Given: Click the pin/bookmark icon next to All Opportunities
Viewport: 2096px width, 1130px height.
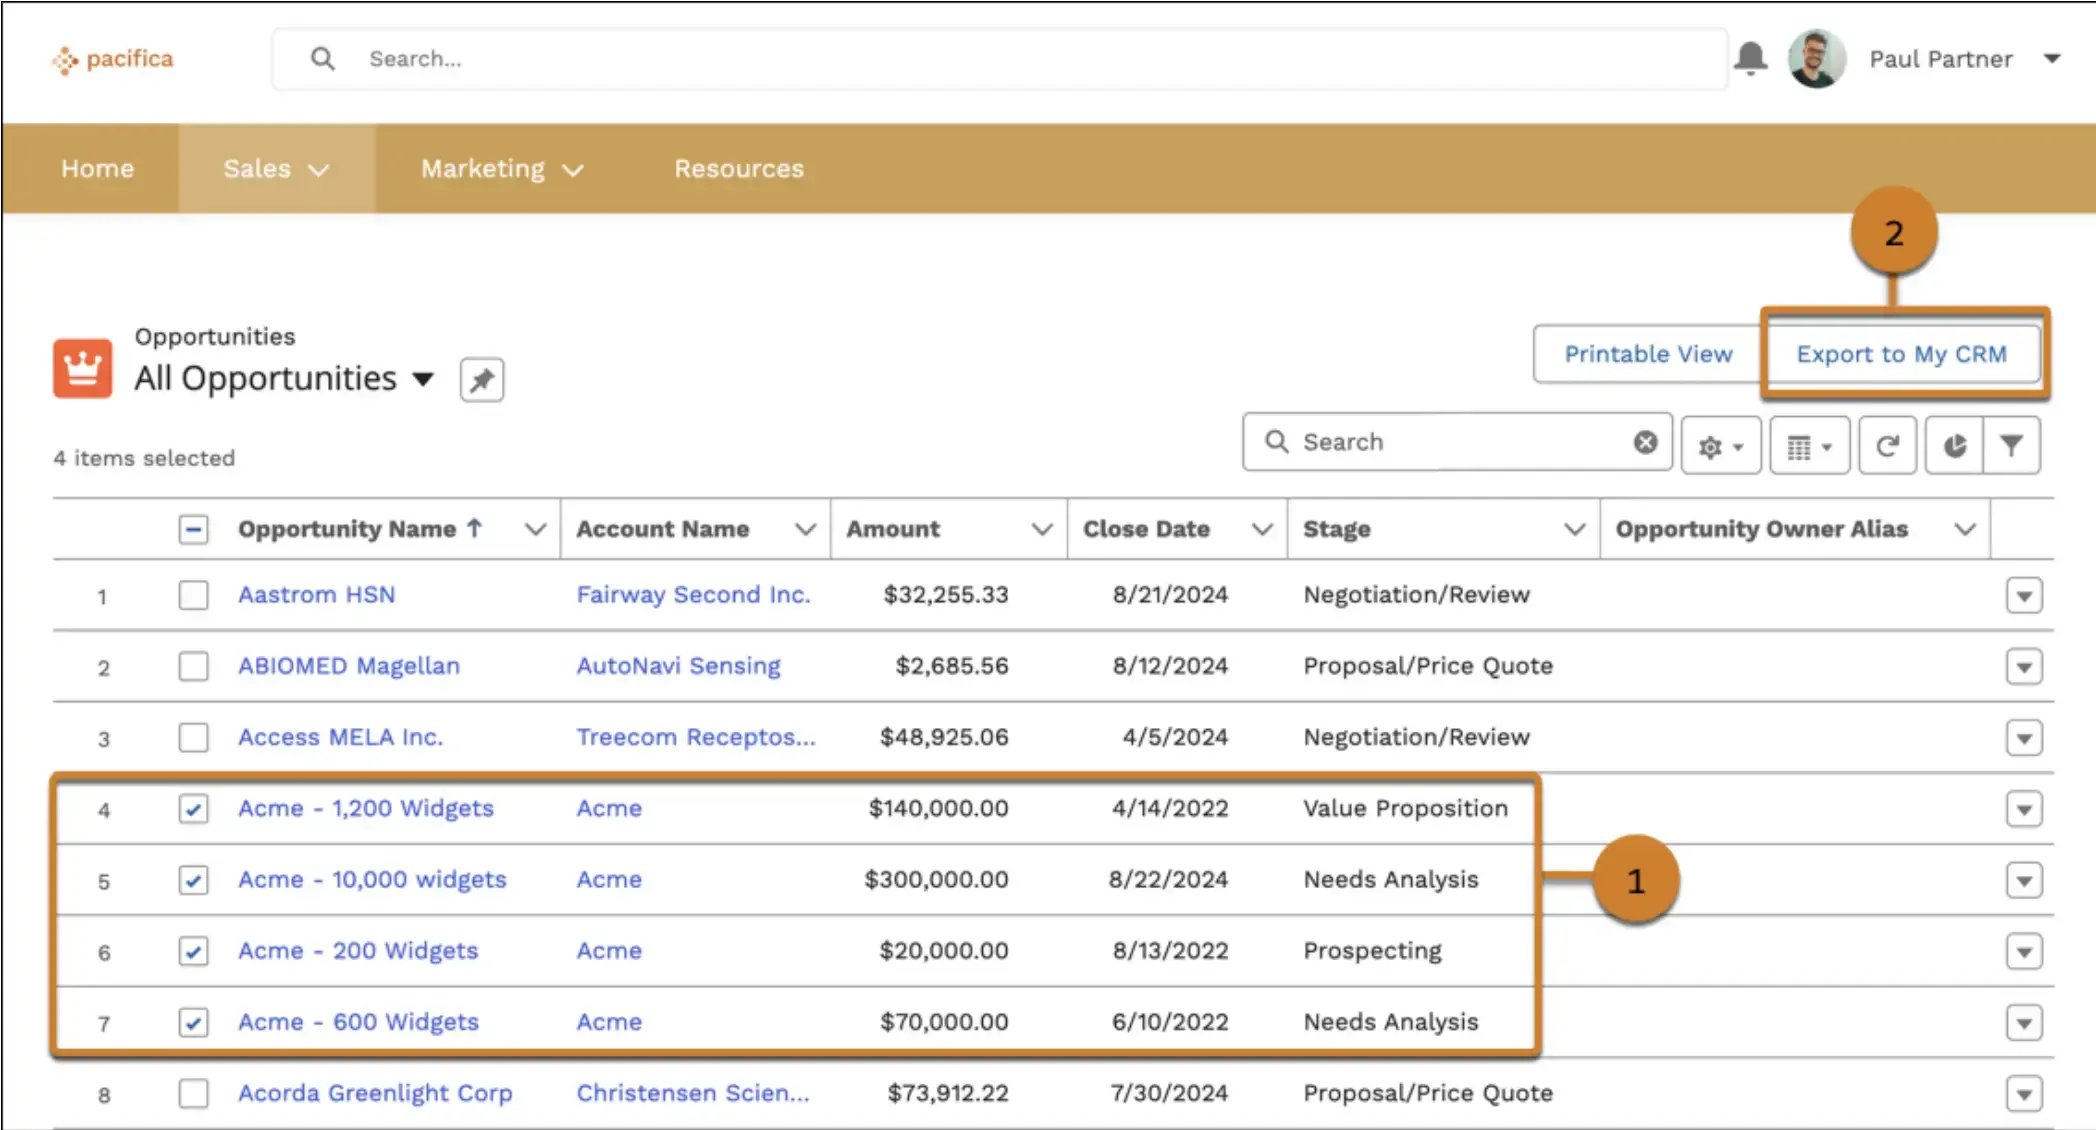Looking at the screenshot, I should point(483,379).
